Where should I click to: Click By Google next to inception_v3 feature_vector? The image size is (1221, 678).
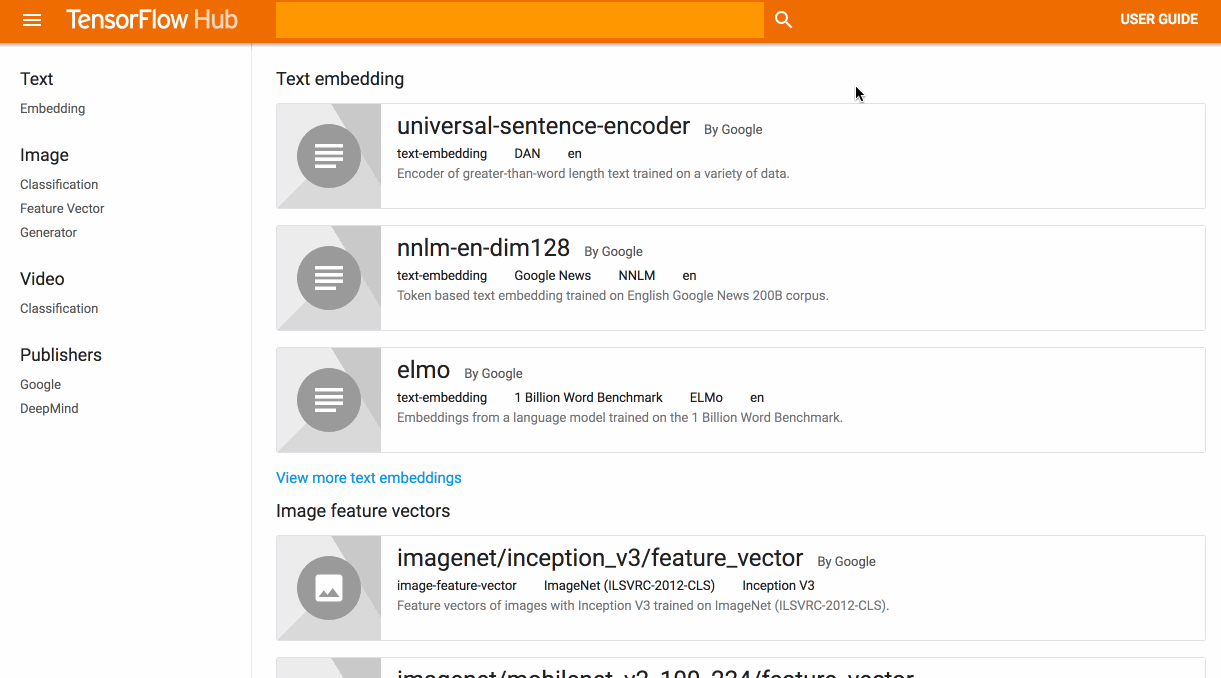[846, 561]
